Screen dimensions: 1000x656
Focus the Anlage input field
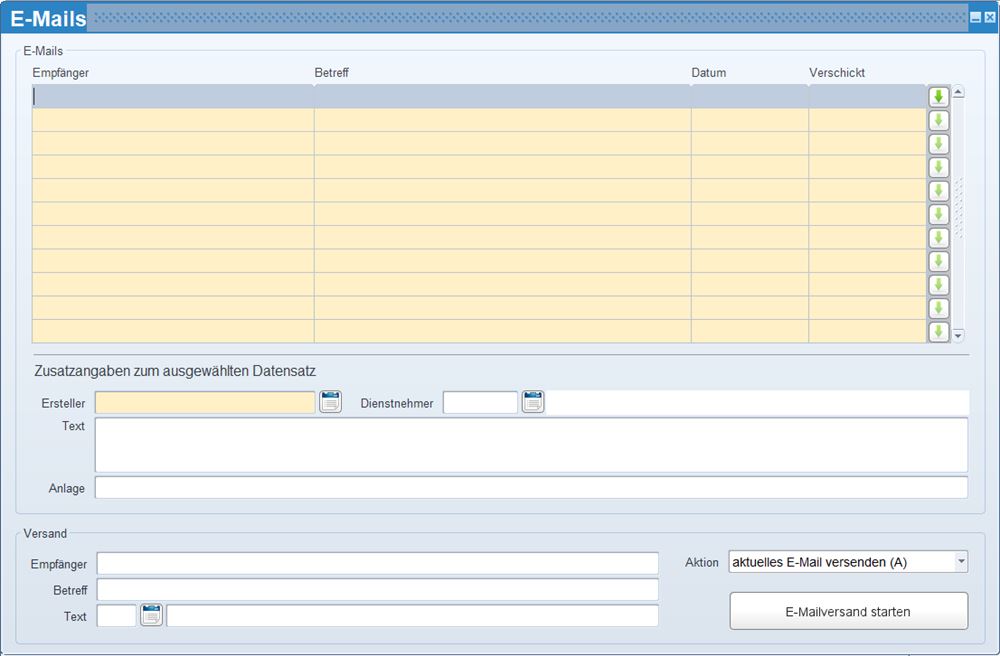tap(530, 488)
